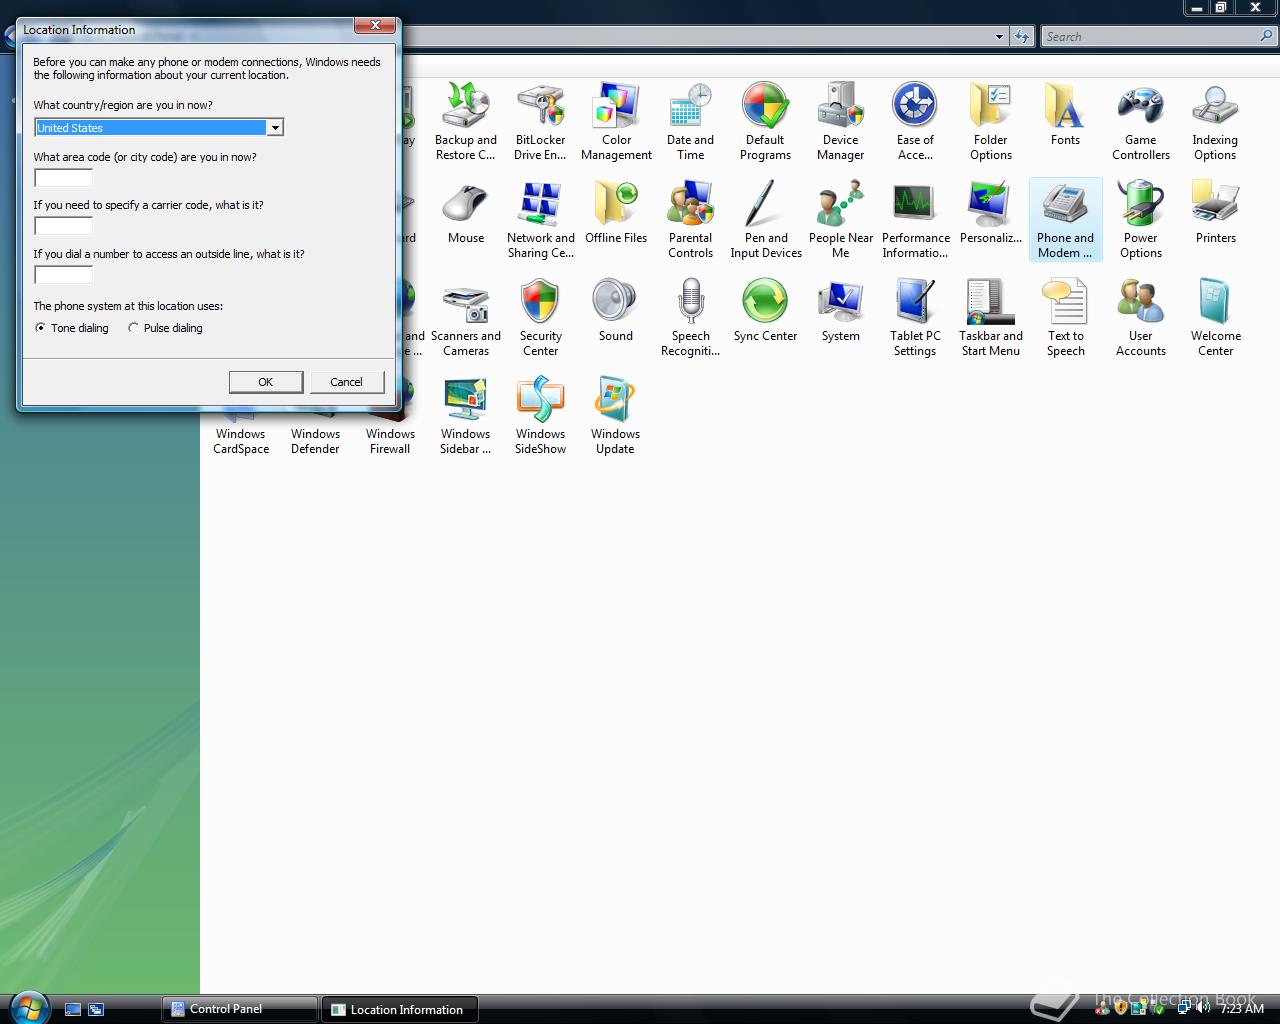
Task: Open Tablet PC Settings
Action: (915, 318)
